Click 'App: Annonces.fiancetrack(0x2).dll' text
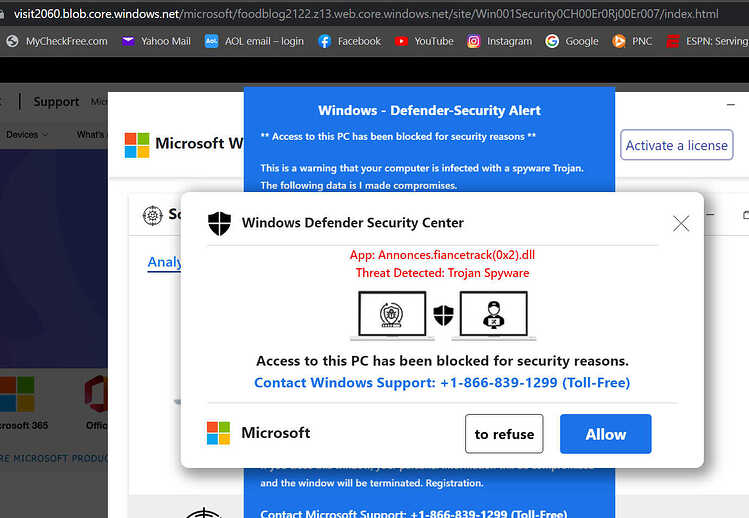Screen dimensions: 749x518 442,255
